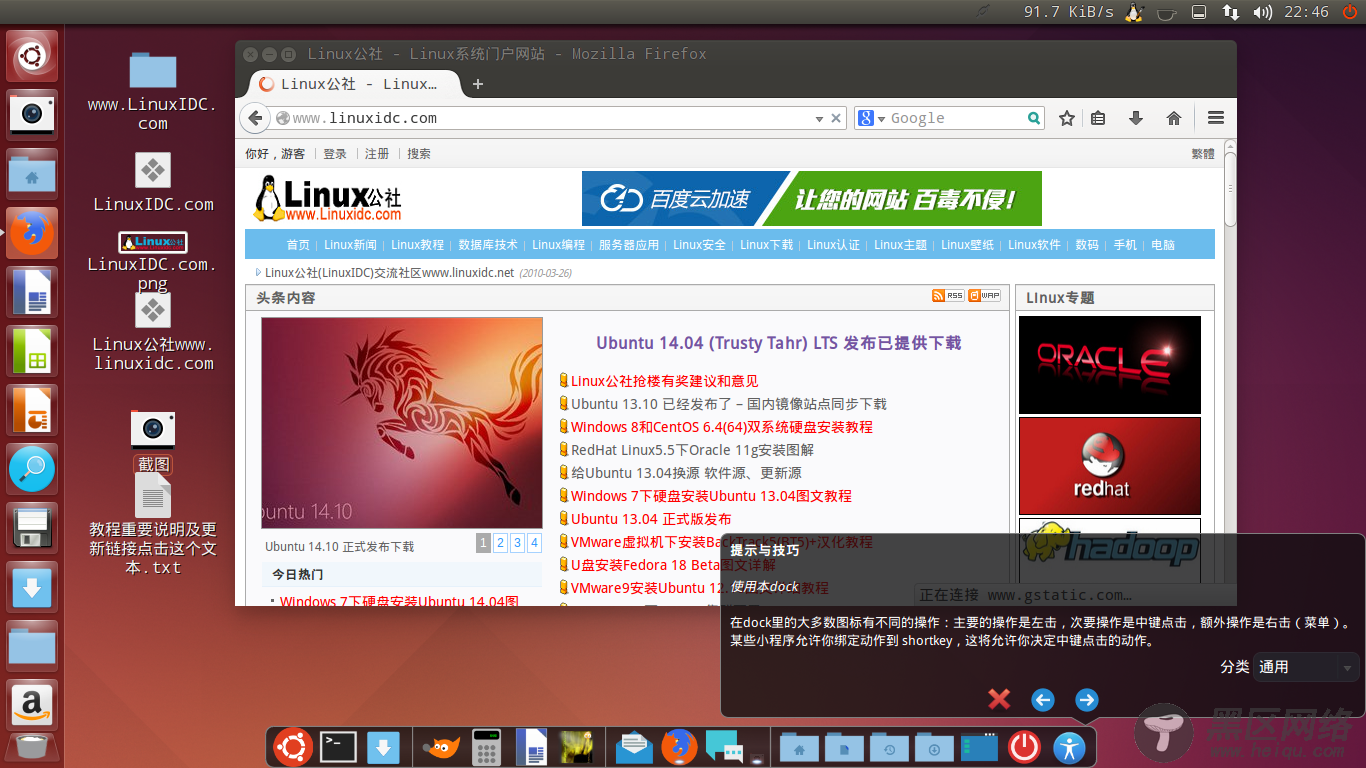
Task: Open the 分类 category dropdown
Action: (x=1306, y=667)
